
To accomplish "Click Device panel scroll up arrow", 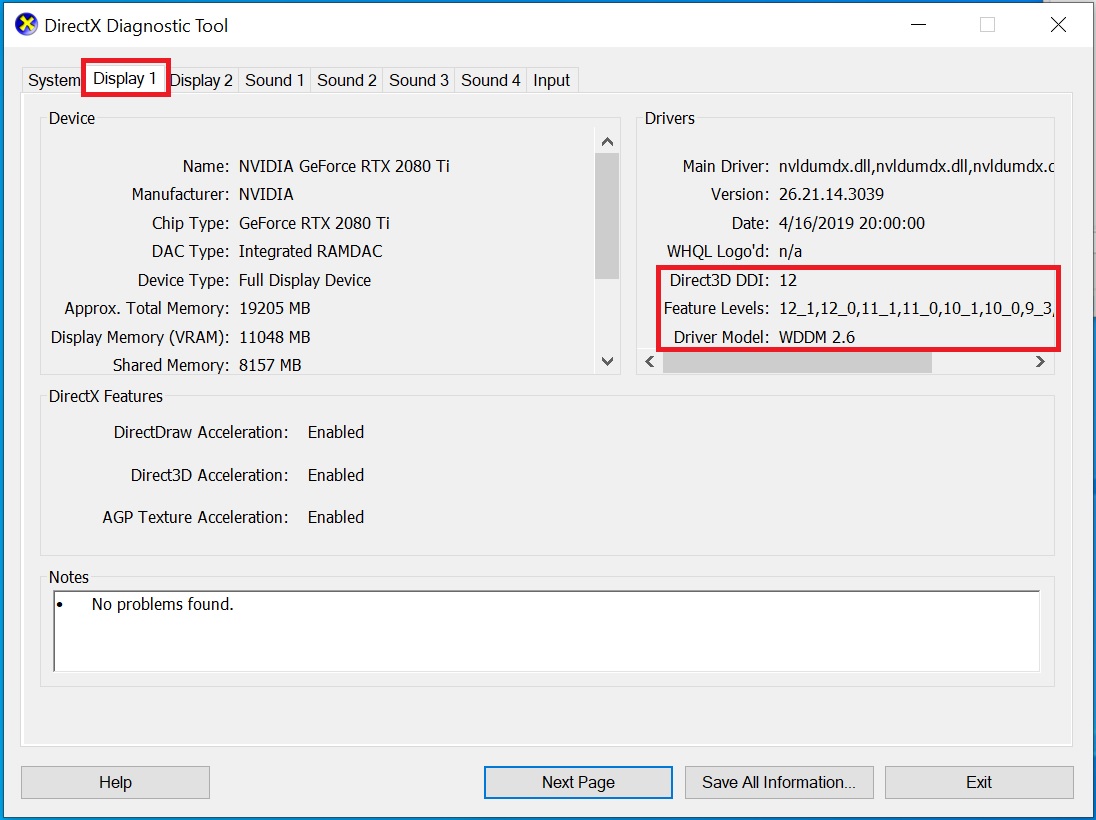I will tap(607, 142).
